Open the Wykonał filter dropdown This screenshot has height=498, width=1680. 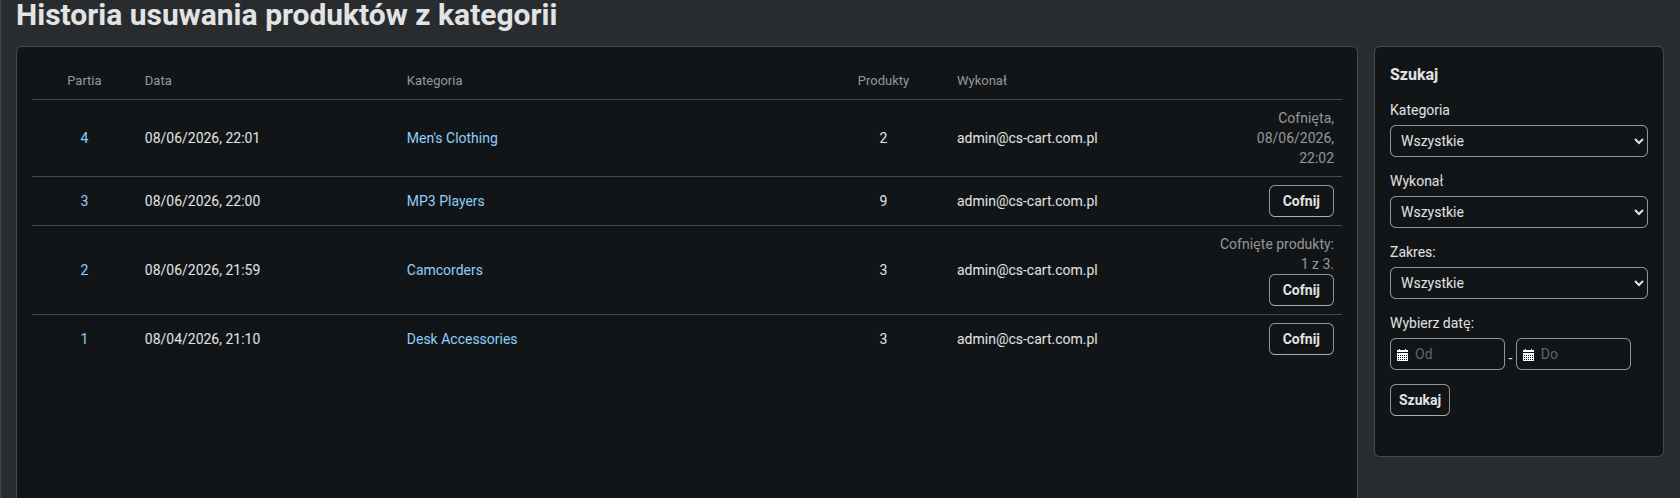(x=1518, y=212)
